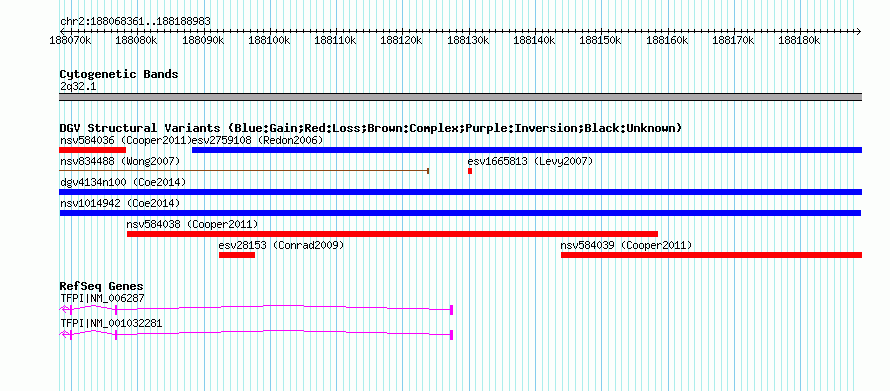Image resolution: width=890 pixels, height=391 pixels.
Task: Click the 188170k ruler tick label
Action: (733, 40)
